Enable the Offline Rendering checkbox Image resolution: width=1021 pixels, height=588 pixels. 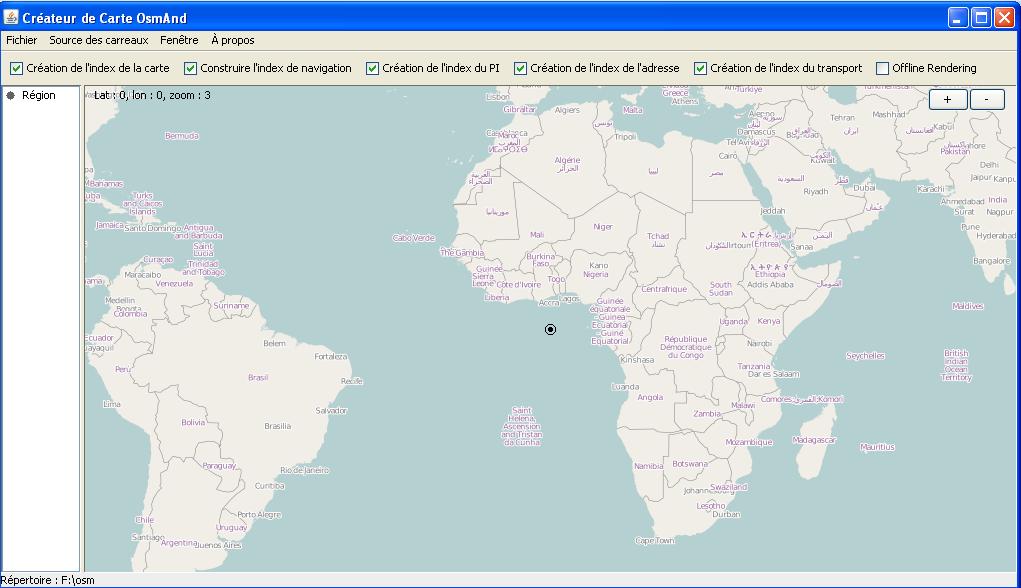pyautogui.click(x=882, y=68)
